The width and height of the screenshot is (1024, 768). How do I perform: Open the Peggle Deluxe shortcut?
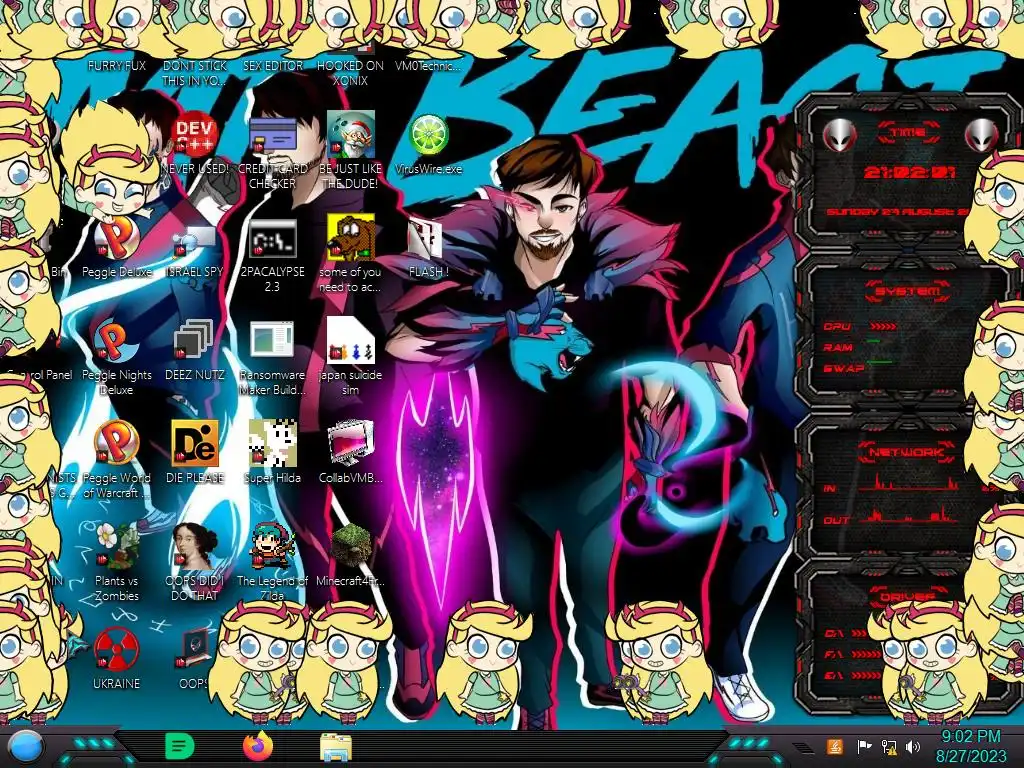pos(117,238)
